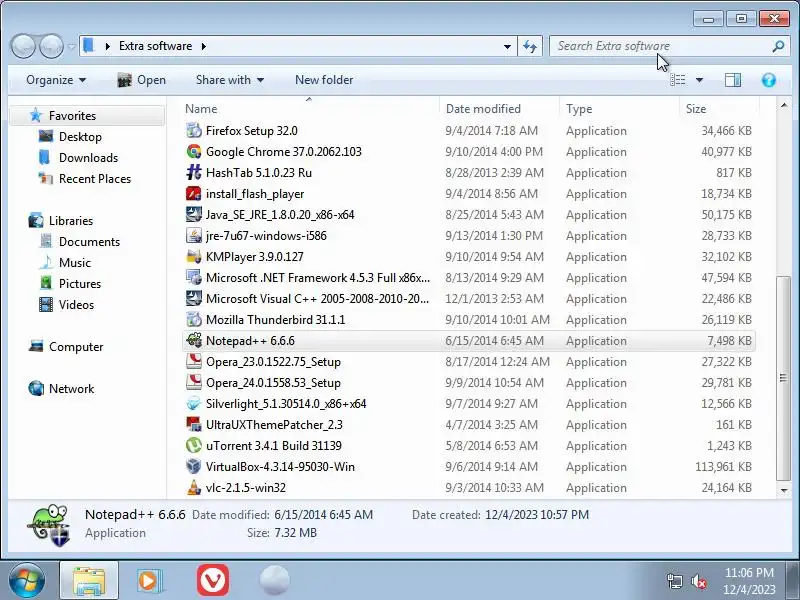Refresh the Extra software folder
This screenshot has height=600, width=800.
tap(530, 46)
